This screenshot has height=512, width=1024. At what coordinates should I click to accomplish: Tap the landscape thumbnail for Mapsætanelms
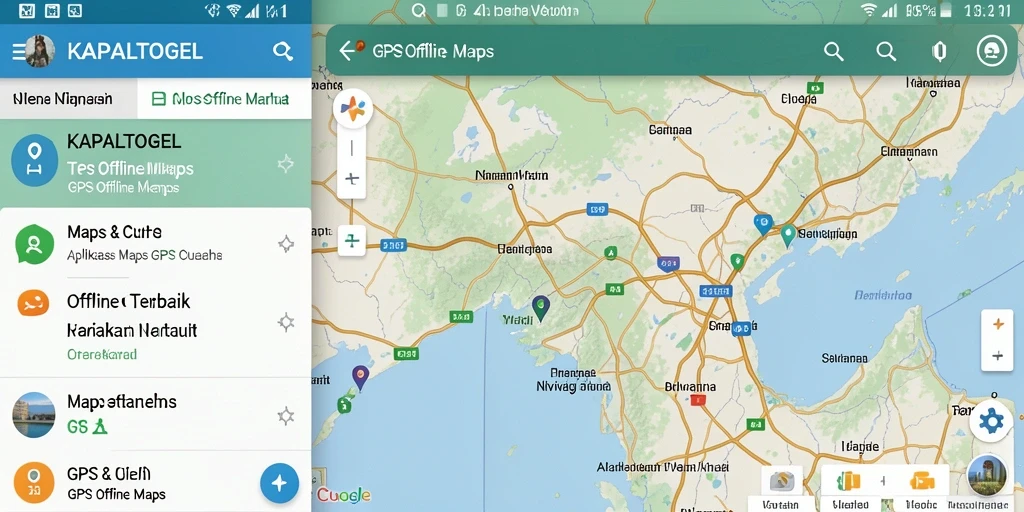coord(34,415)
